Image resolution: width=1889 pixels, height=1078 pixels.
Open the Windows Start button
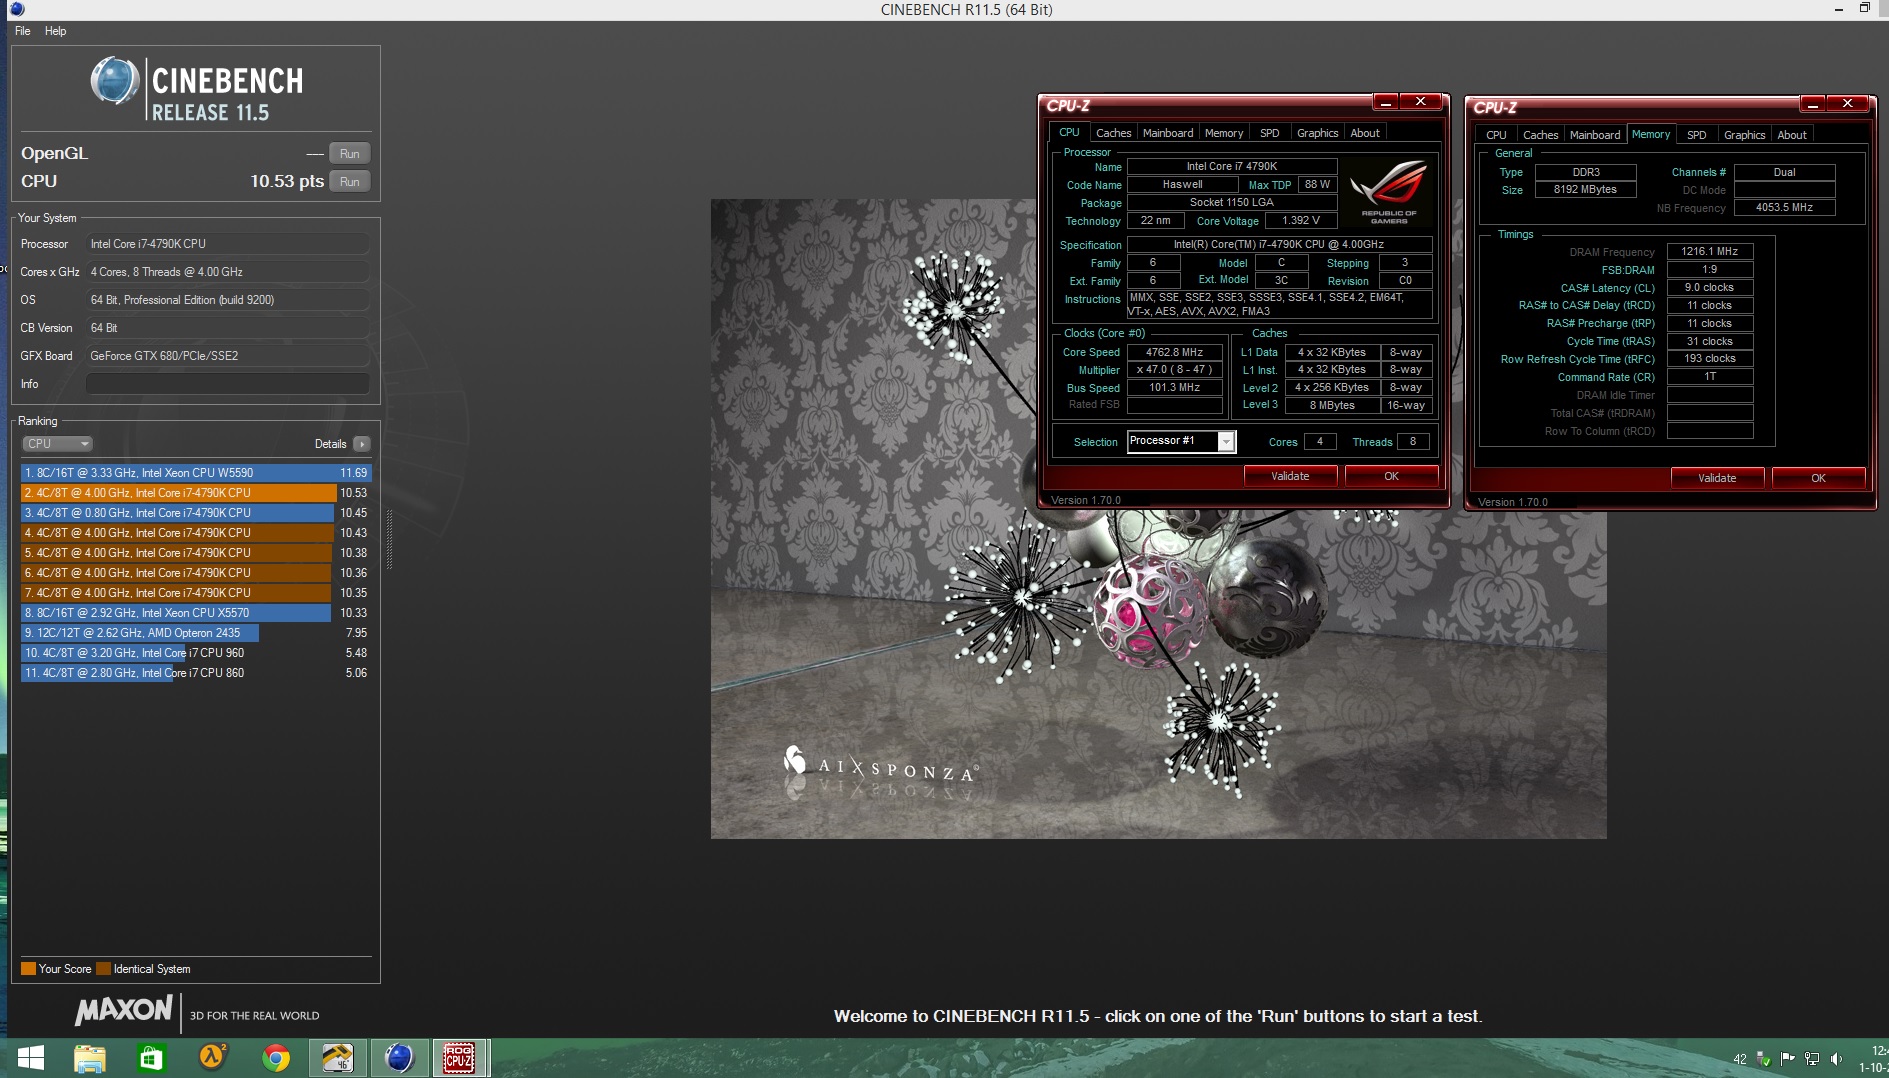coord(30,1058)
